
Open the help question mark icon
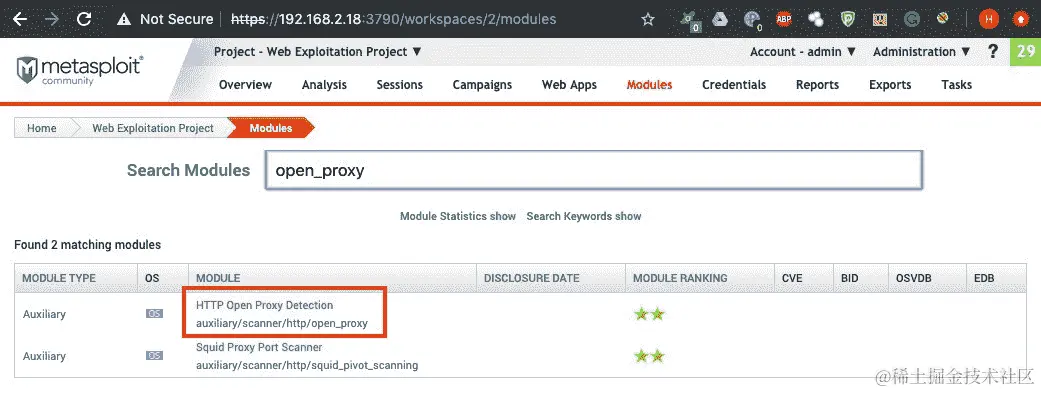[x=993, y=51]
